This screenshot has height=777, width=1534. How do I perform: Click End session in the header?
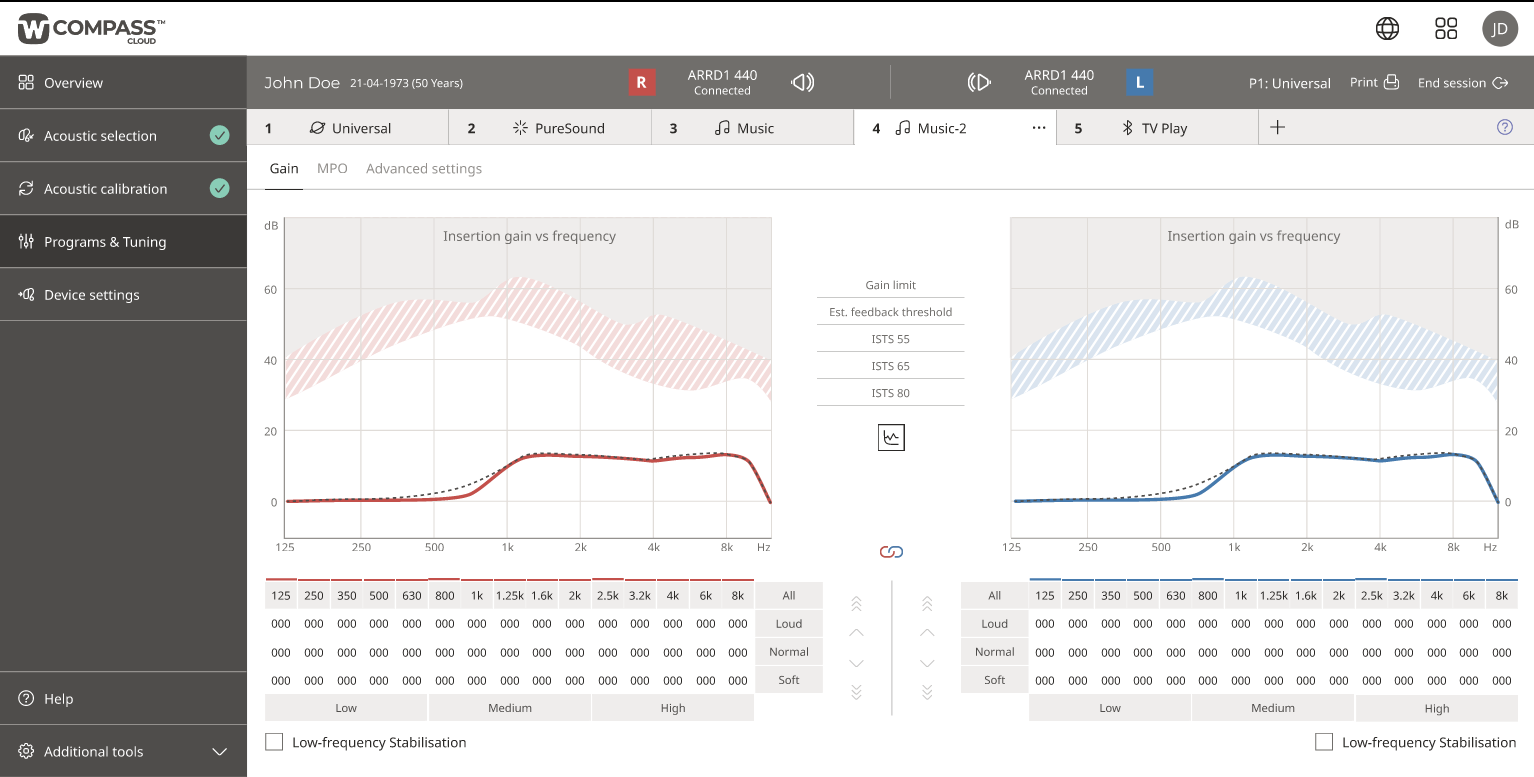coord(1453,83)
